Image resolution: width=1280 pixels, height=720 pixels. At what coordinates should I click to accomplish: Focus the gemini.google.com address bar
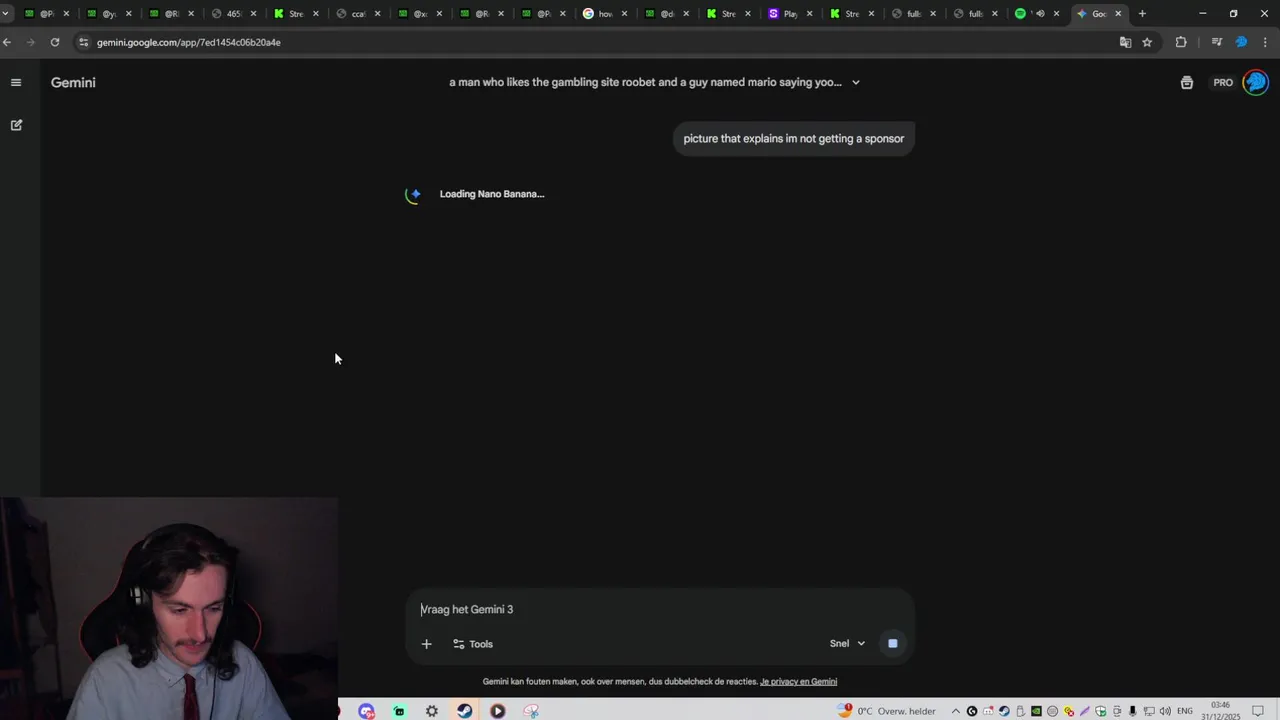tap(600, 42)
